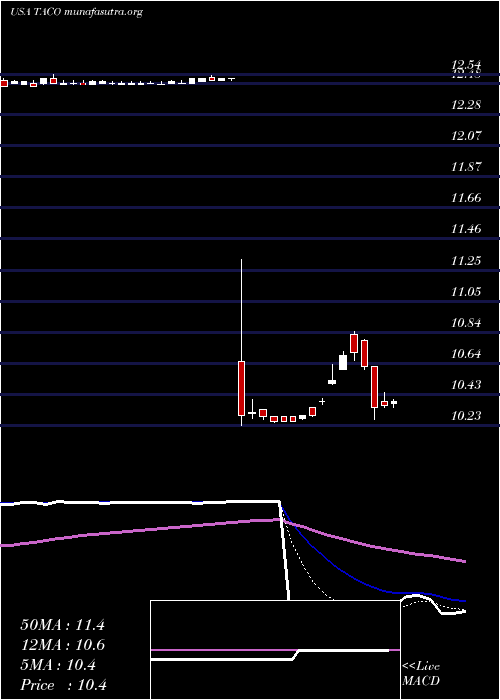The image size is (500, 700).
Task: Select the 10.64 price axis label
Action: click(x=466, y=354)
